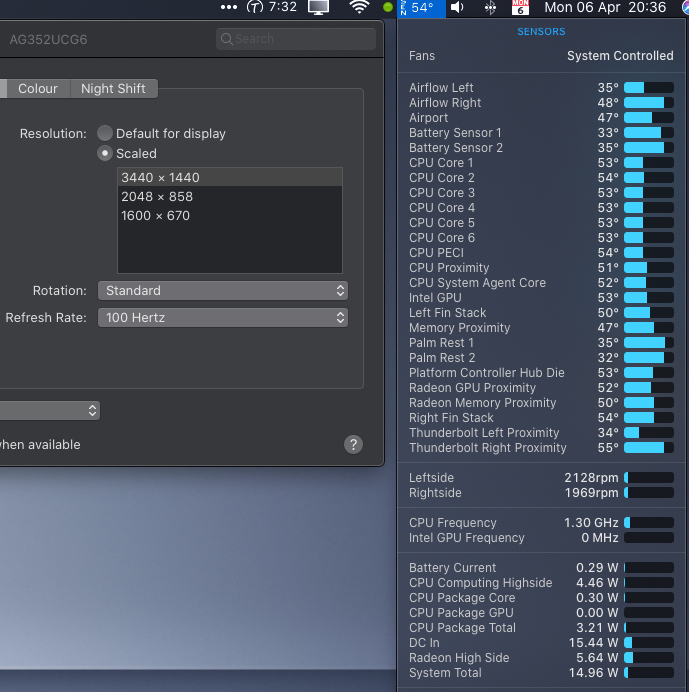This screenshot has width=689, height=692.
Task: Select the CPU System Agent Core row
Action: 541,283
